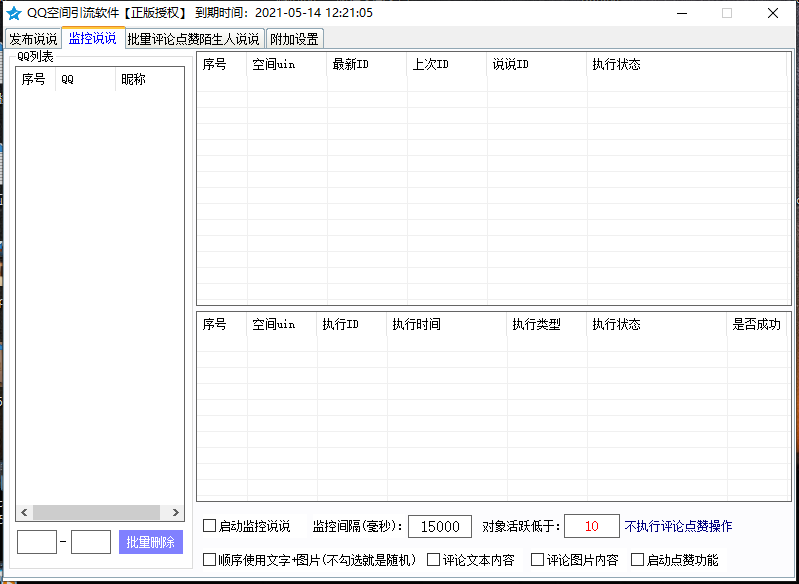Click the 序号 header in the QQ列表
The width and height of the screenshot is (799, 584).
tap(36, 79)
